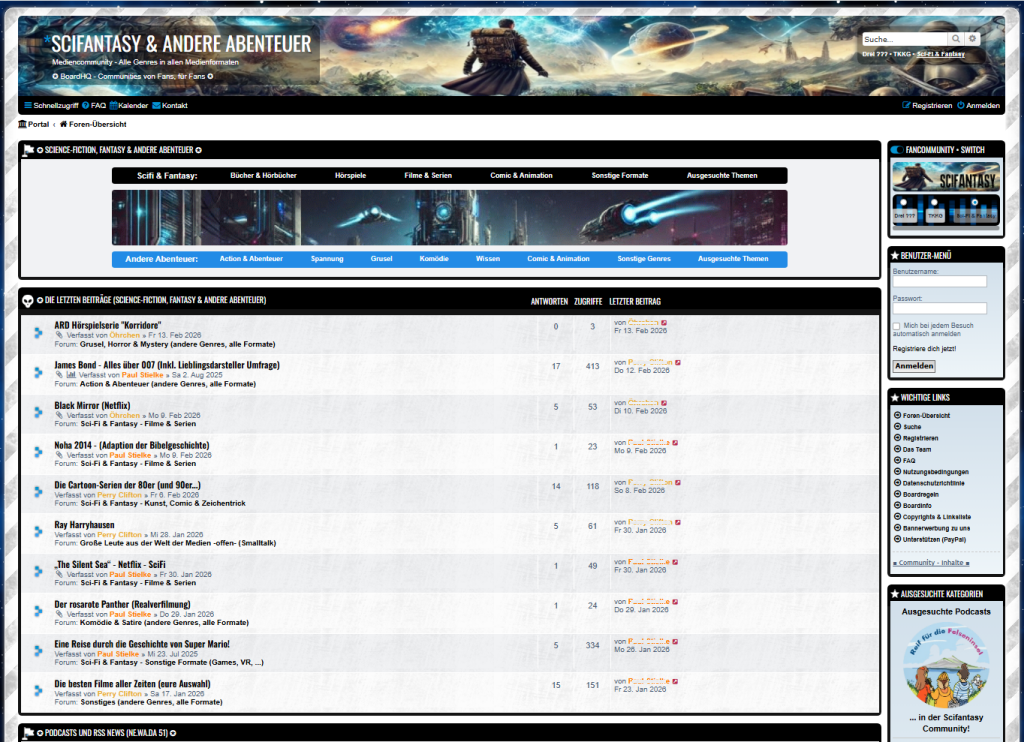The height and width of the screenshot is (742, 1024).
Task: Click the Portal building icon in breadcrumb
Action: pos(22,124)
